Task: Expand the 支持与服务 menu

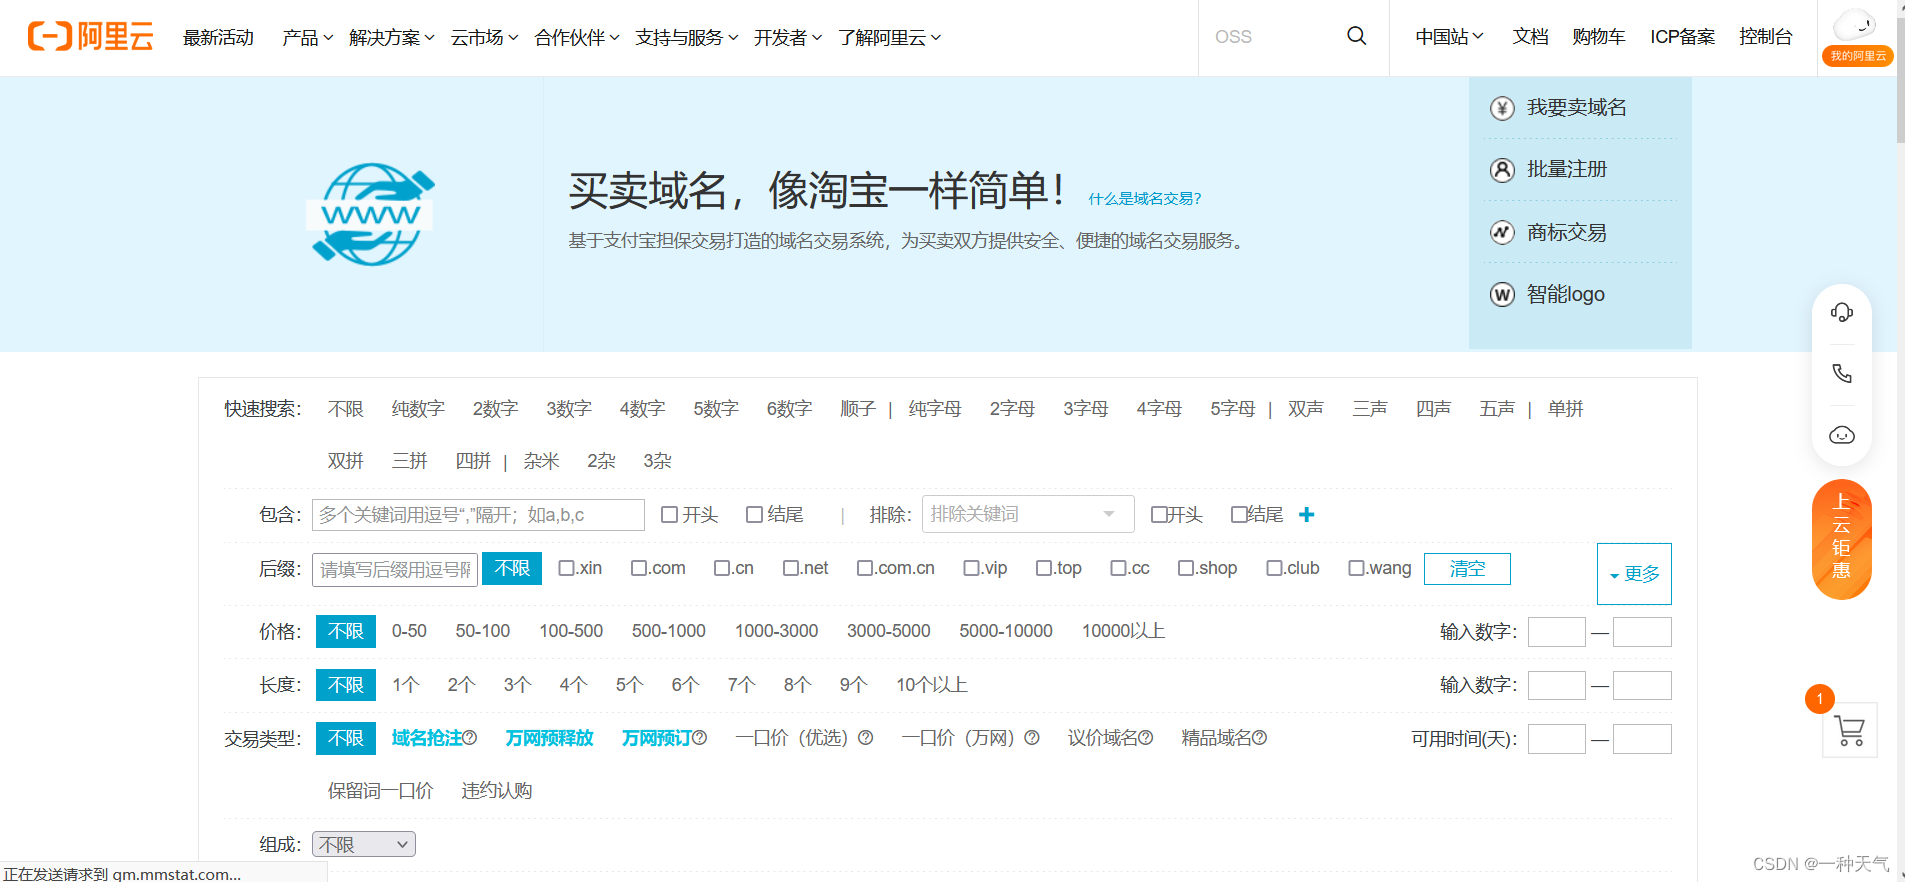Action: pos(687,37)
